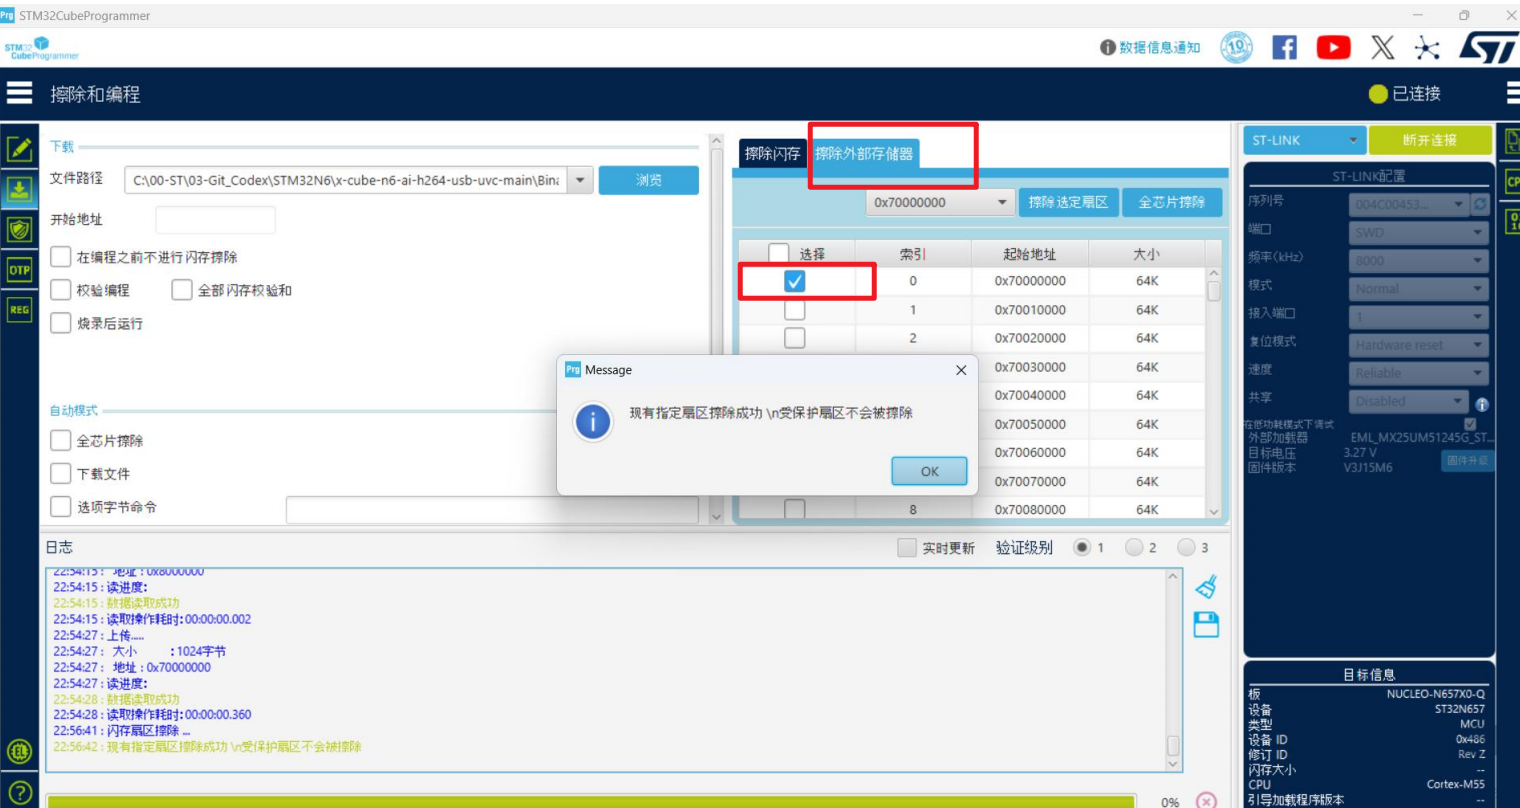Open the REG register viewer icon
Screen dimensions: 1520x808
click(19, 310)
